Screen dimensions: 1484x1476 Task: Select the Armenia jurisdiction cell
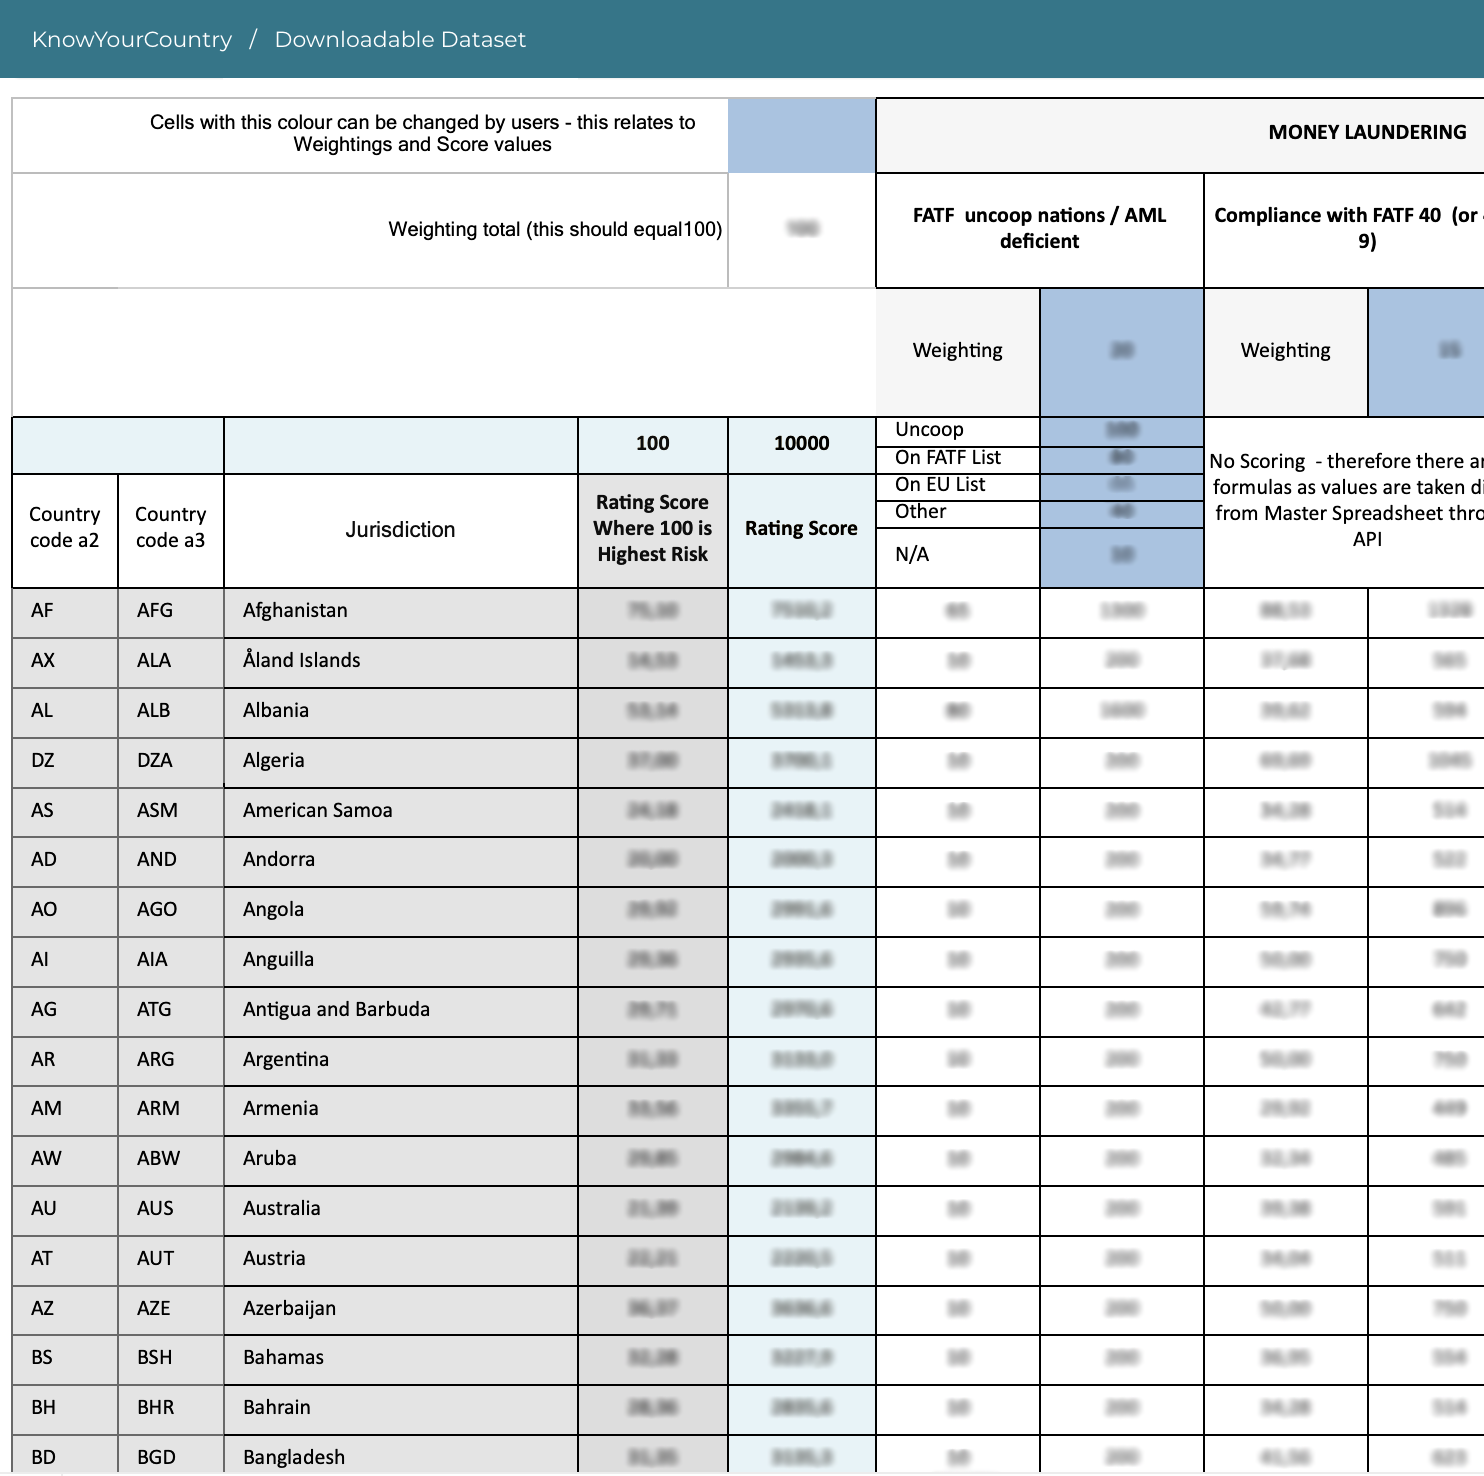[x=401, y=1110]
